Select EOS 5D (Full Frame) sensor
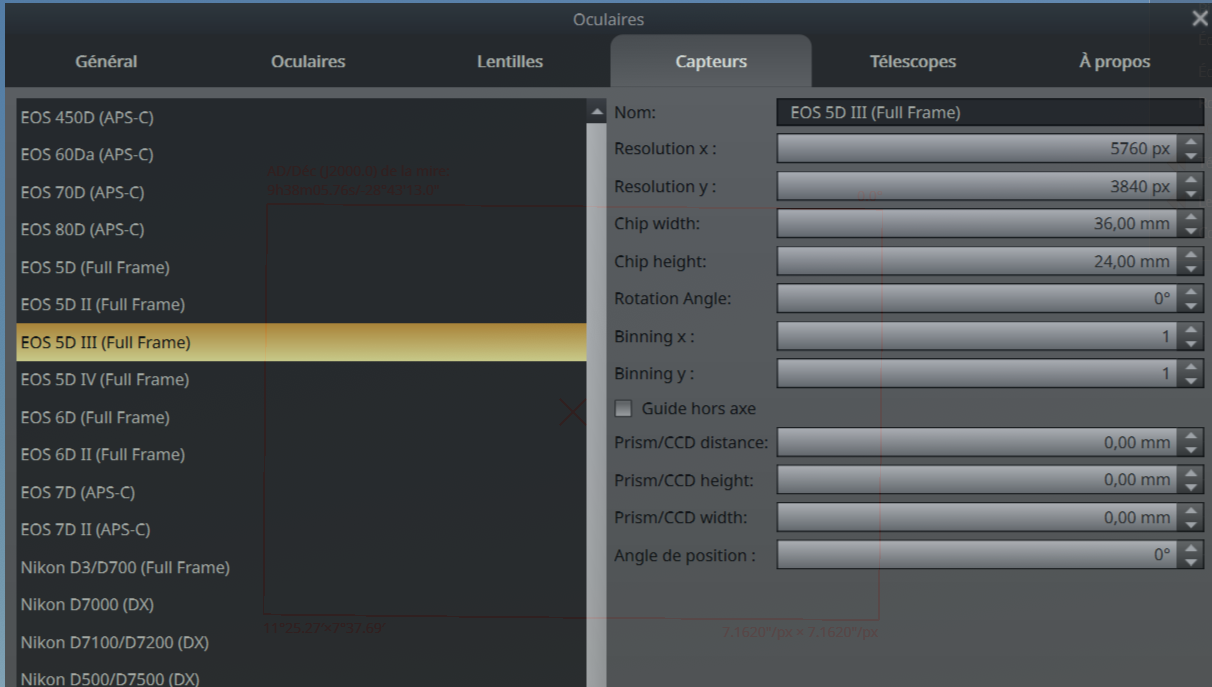The image size is (1212, 687). tap(301, 267)
